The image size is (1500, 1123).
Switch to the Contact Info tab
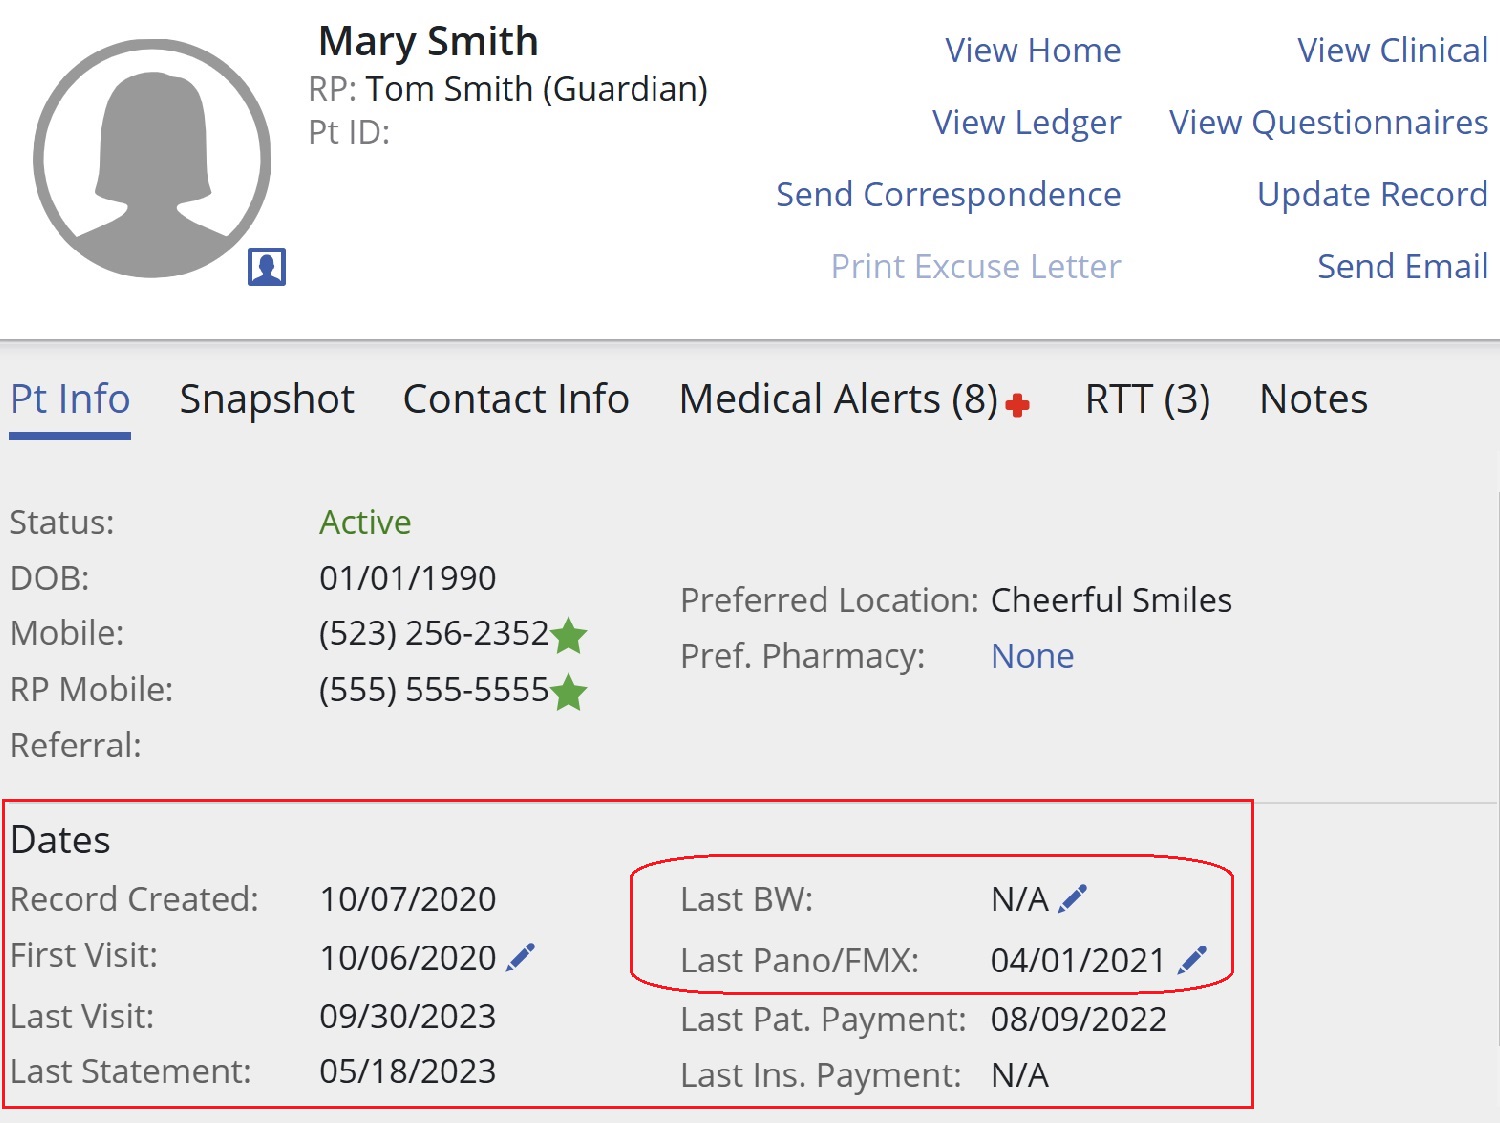tap(516, 399)
